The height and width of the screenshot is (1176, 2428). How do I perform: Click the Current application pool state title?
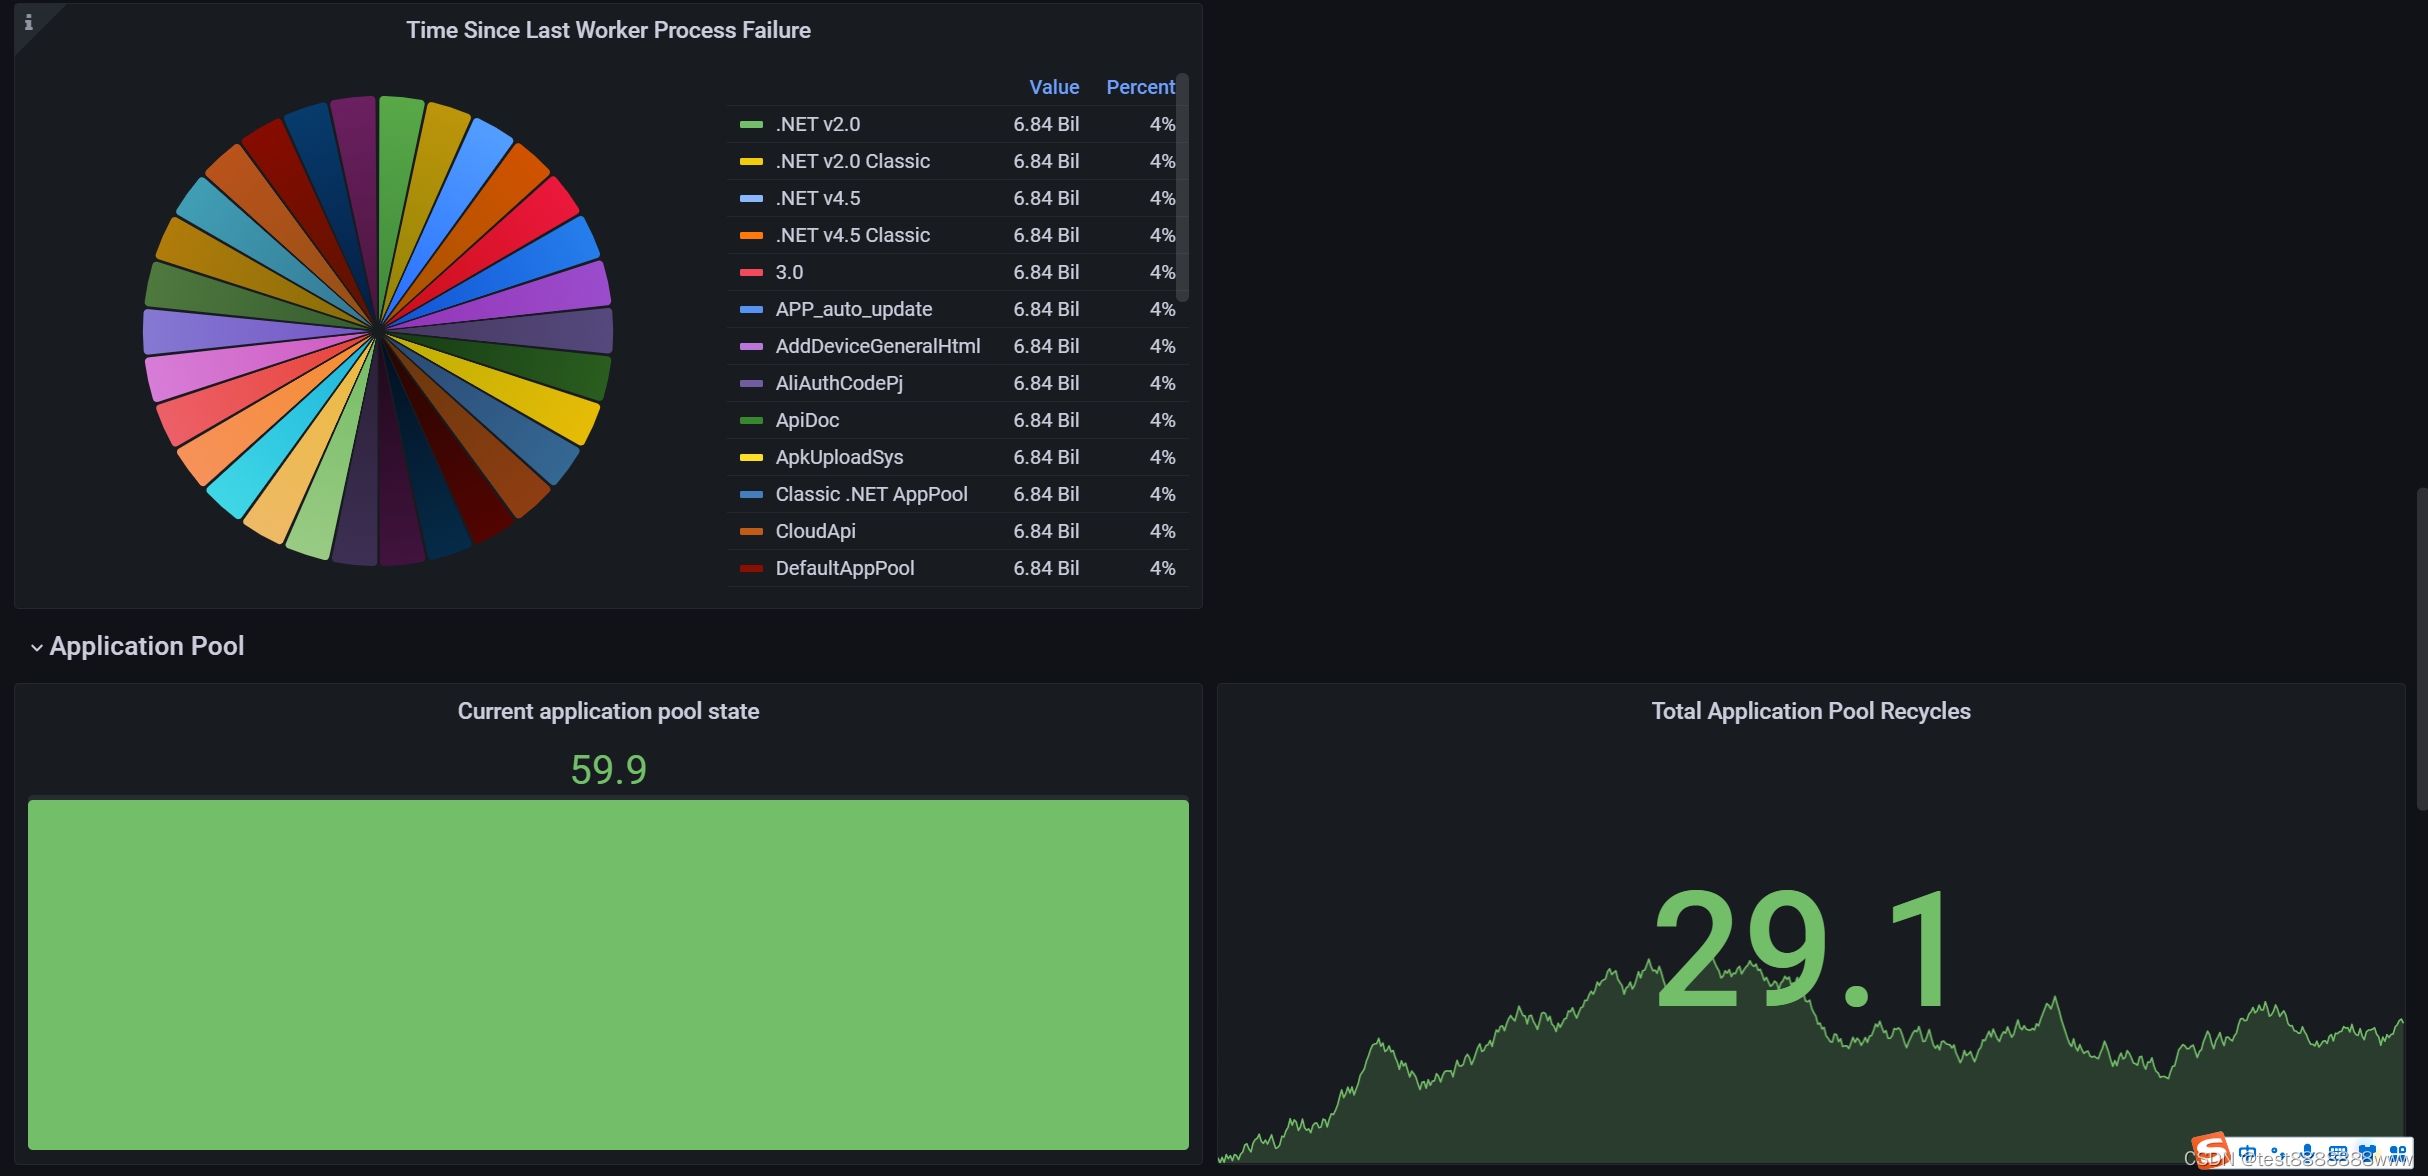608,711
